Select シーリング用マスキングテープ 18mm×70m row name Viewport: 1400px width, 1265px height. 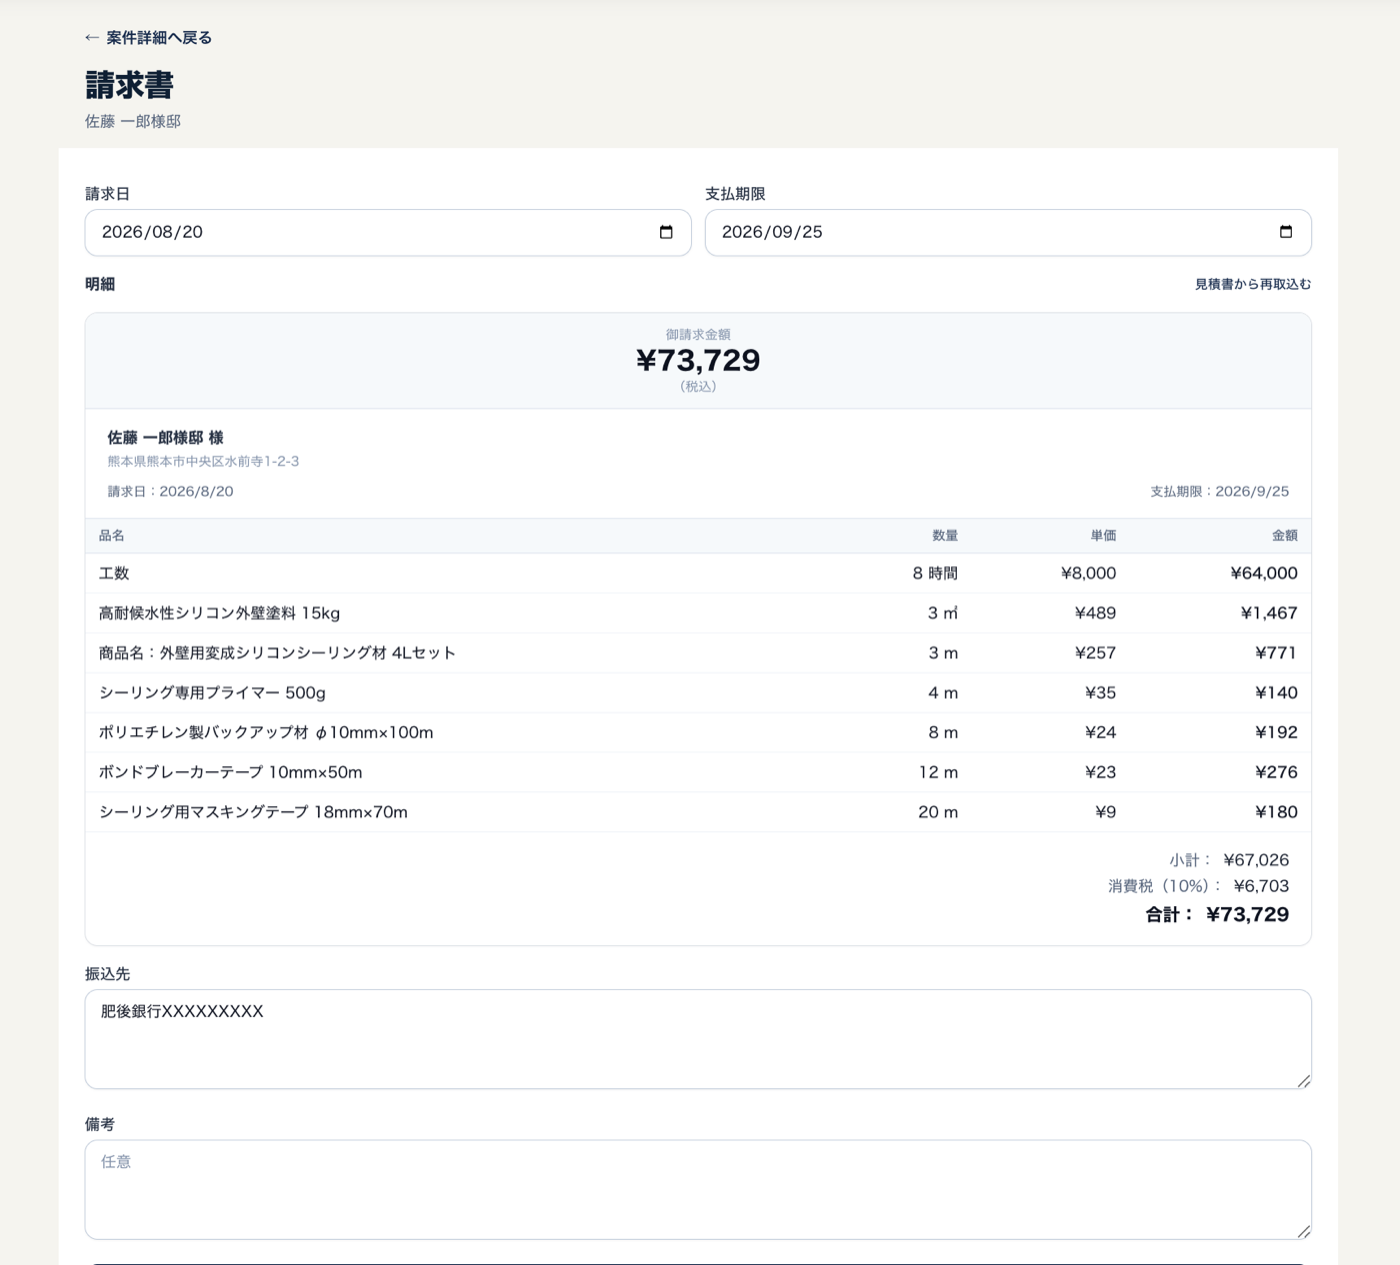[253, 812]
